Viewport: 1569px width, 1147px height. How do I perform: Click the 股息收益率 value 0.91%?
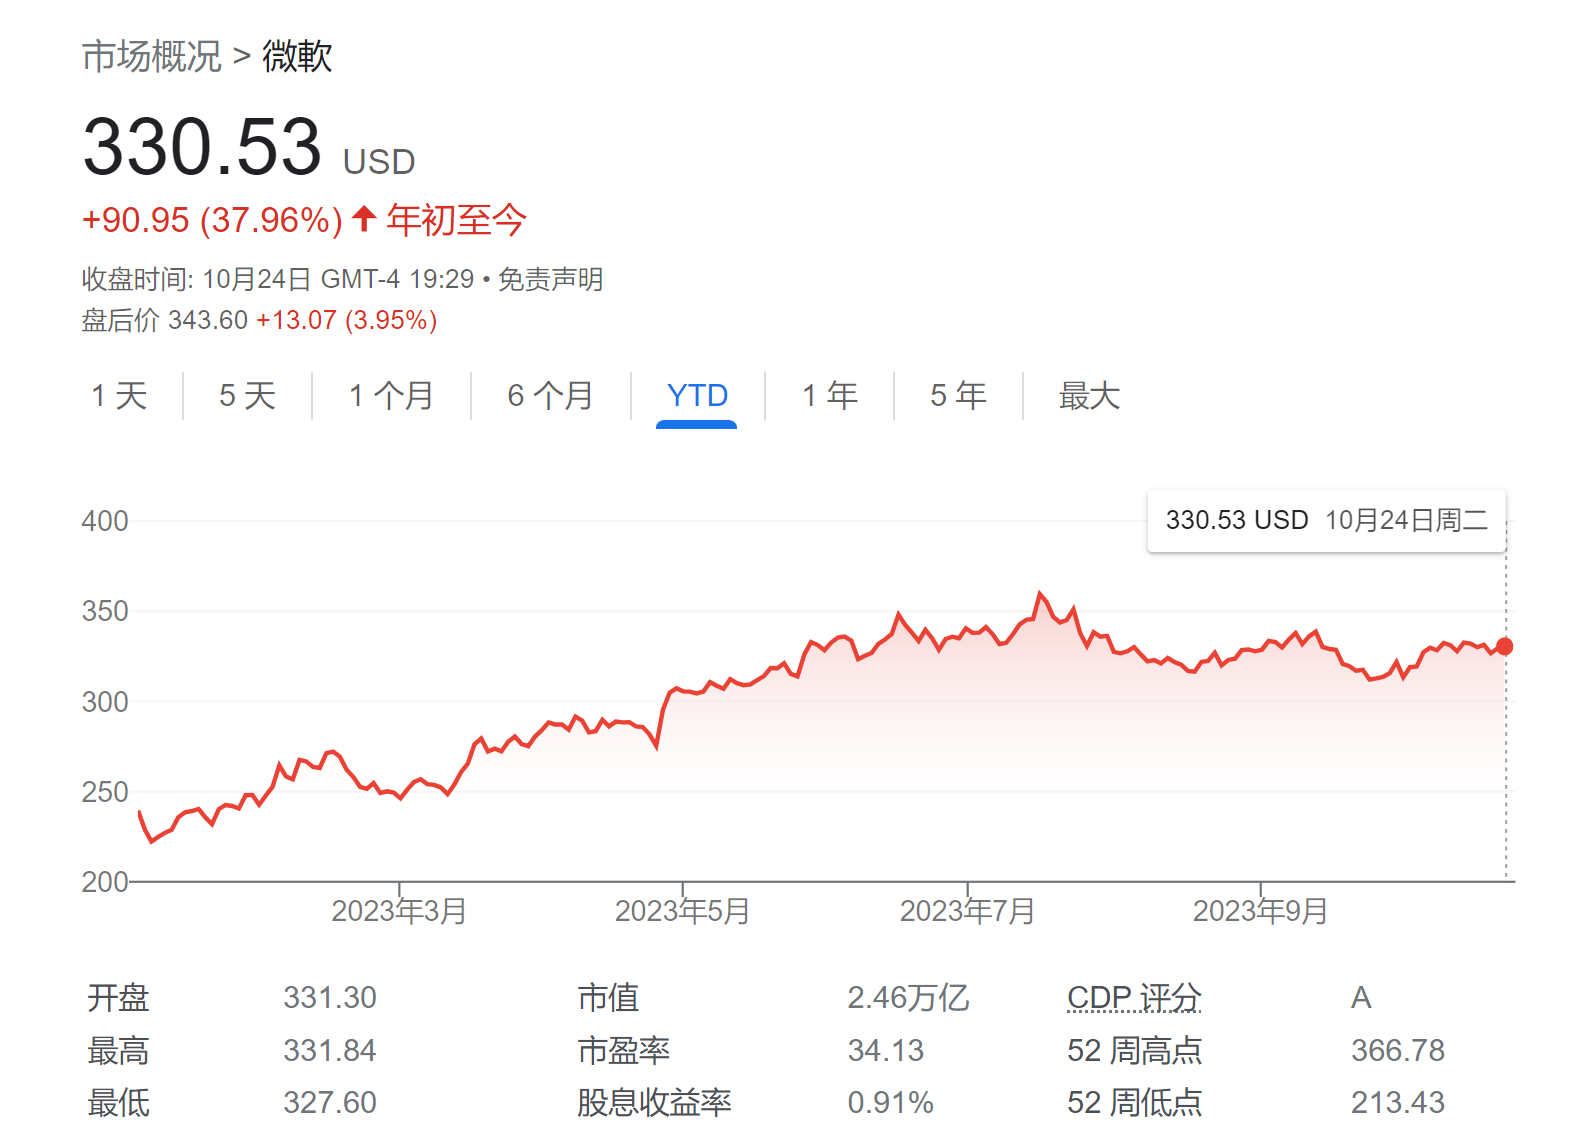(x=891, y=1103)
